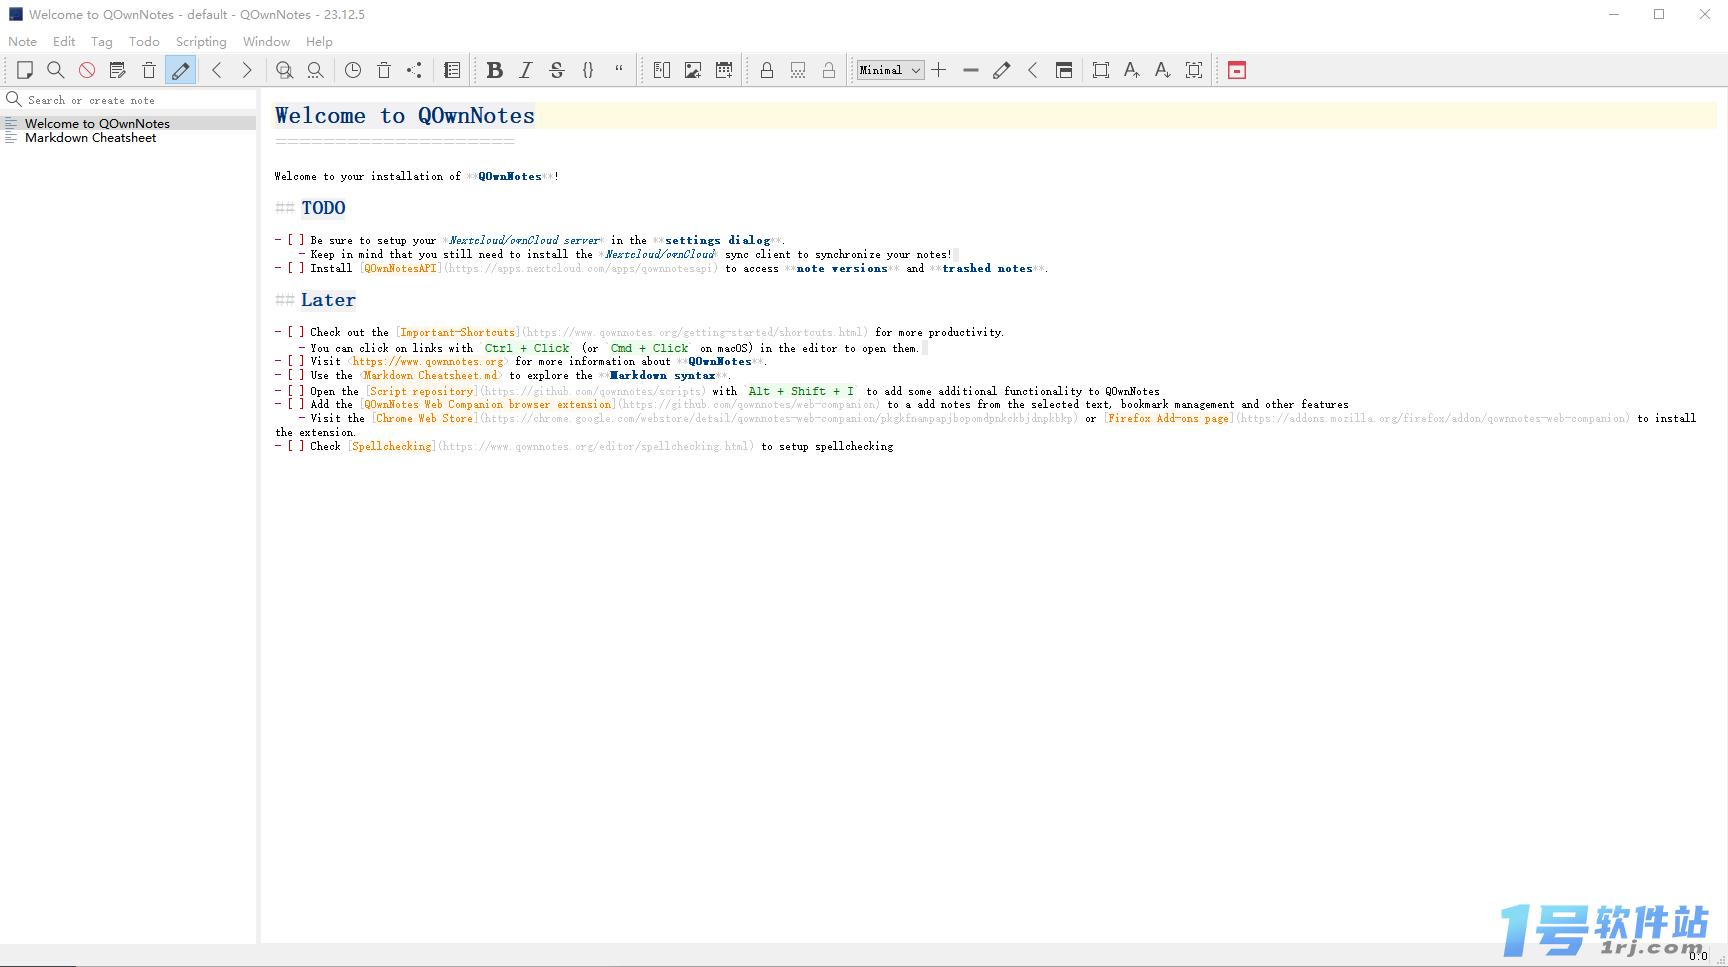The height and width of the screenshot is (967, 1728).
Task: Open the Note menu
Action: (x=22, y=42)
